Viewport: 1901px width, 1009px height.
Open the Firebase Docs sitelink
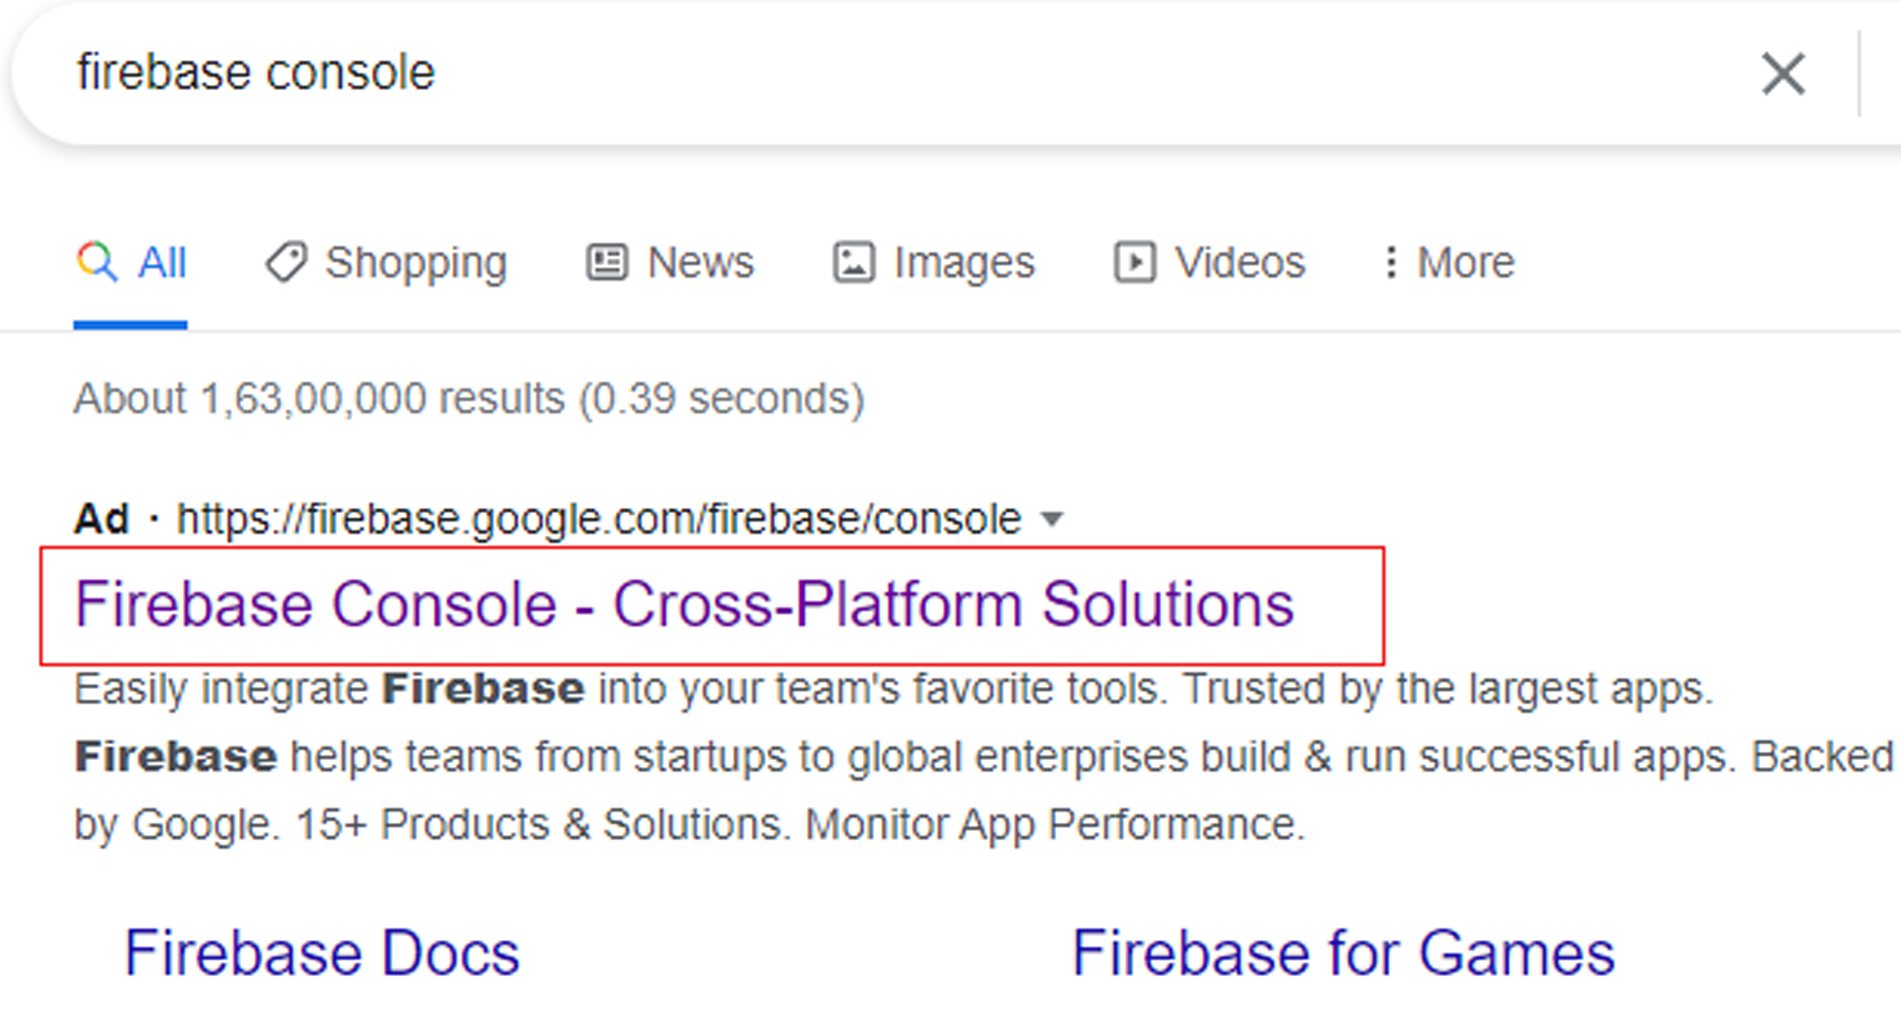click(322, 952)
